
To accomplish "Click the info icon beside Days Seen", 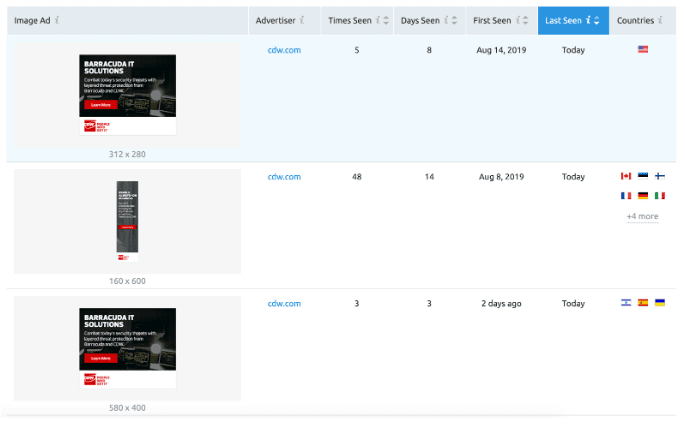I will tap(446, 20).
